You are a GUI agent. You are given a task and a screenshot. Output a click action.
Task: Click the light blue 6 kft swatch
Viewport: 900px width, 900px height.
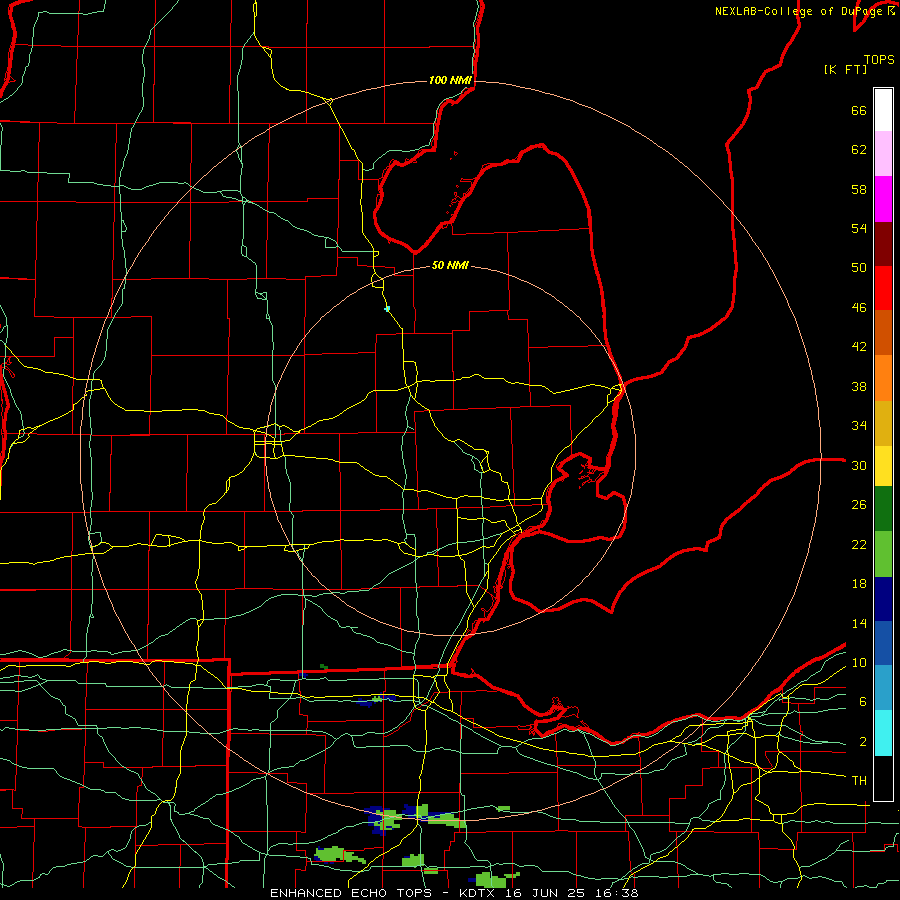coord(883,687)
